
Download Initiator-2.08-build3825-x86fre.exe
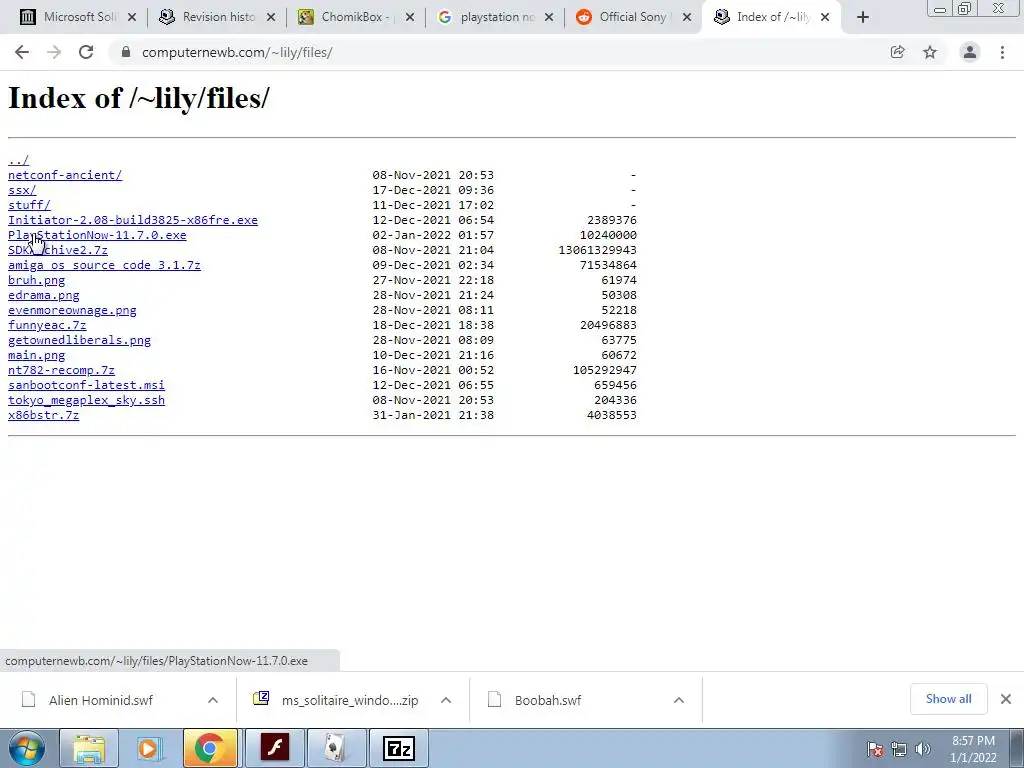(x=133, y=220)
